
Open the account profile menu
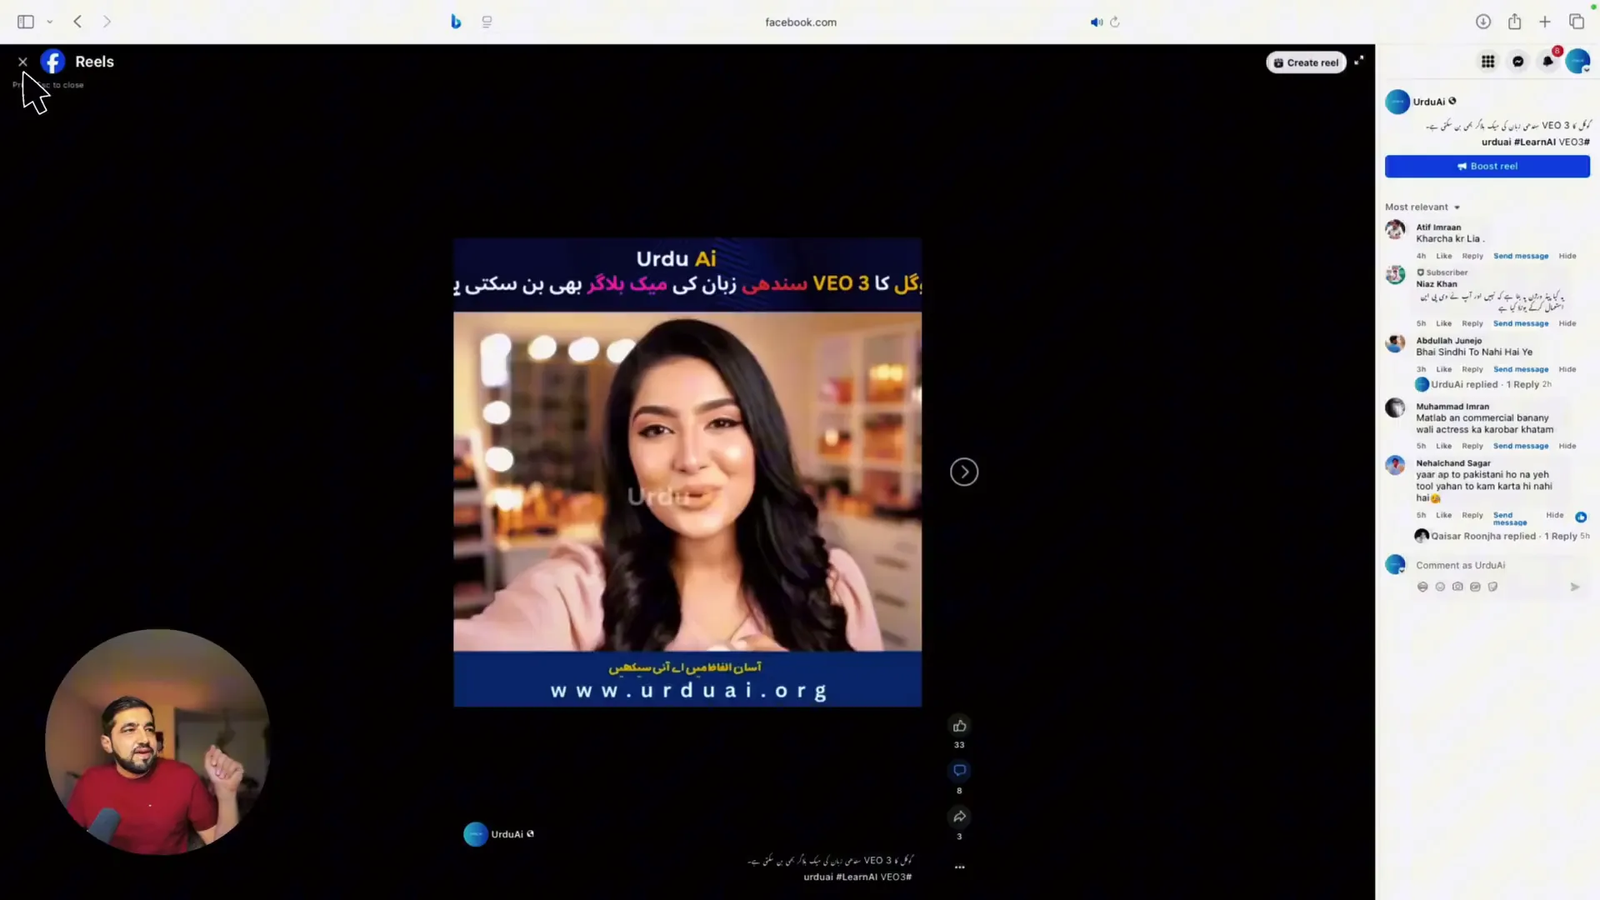pos(1578,62)
